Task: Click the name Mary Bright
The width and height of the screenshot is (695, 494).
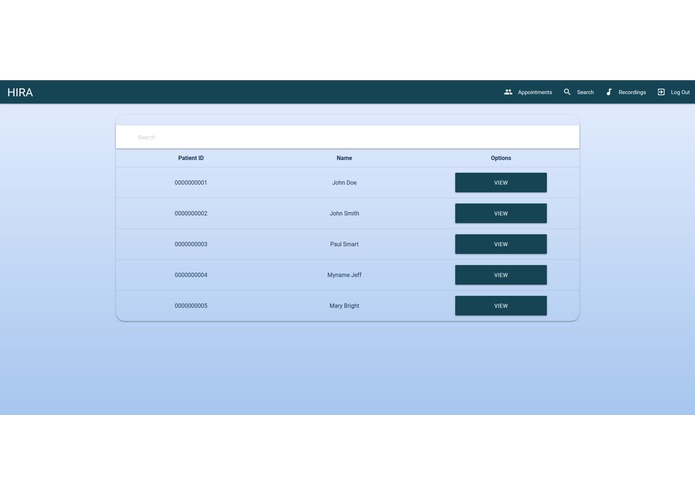Action: click(x=344, y=306)
